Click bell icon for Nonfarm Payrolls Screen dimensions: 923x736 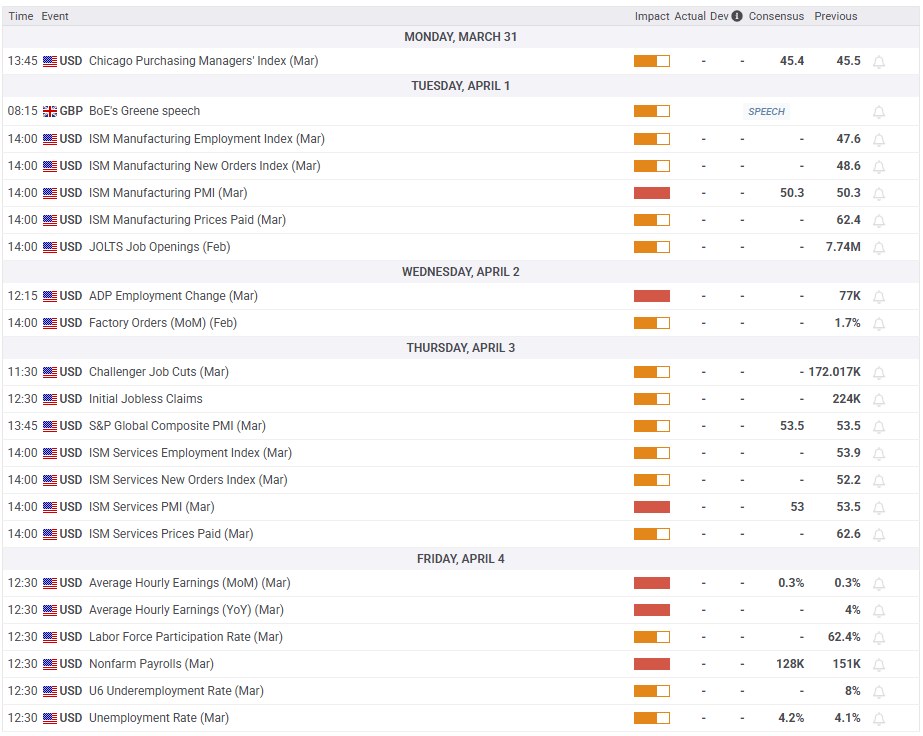click(879, 665)
